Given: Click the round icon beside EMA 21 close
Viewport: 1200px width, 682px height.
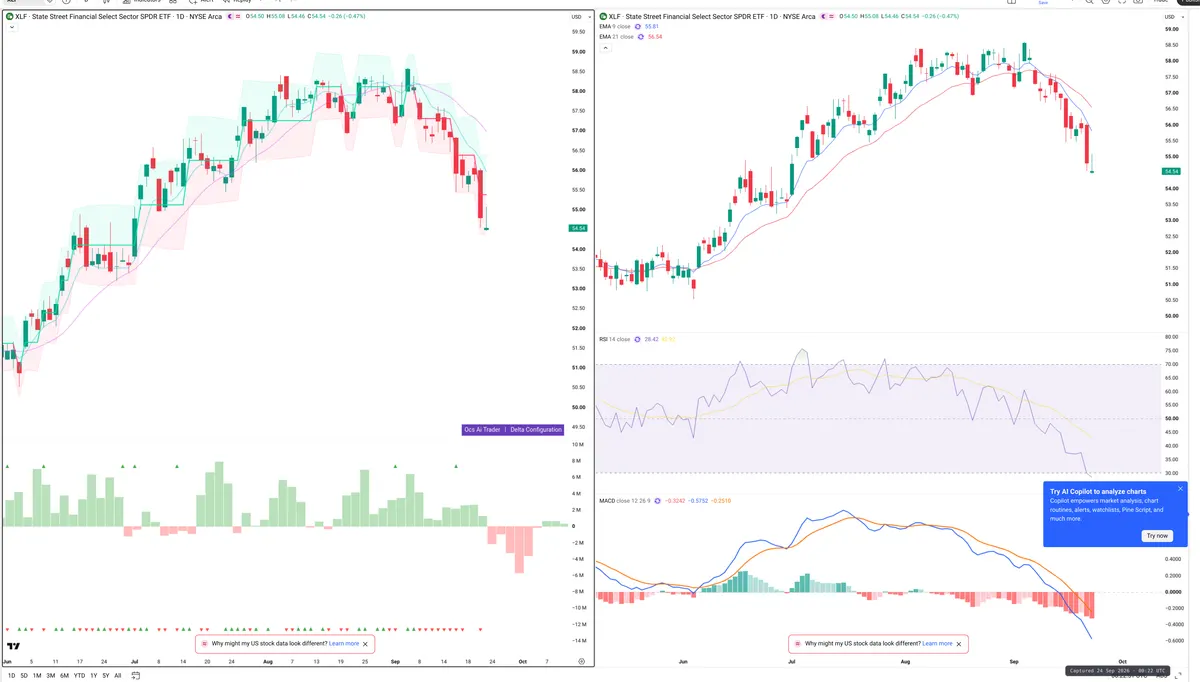Looking at the screenshot, I should tap(640, 37).
